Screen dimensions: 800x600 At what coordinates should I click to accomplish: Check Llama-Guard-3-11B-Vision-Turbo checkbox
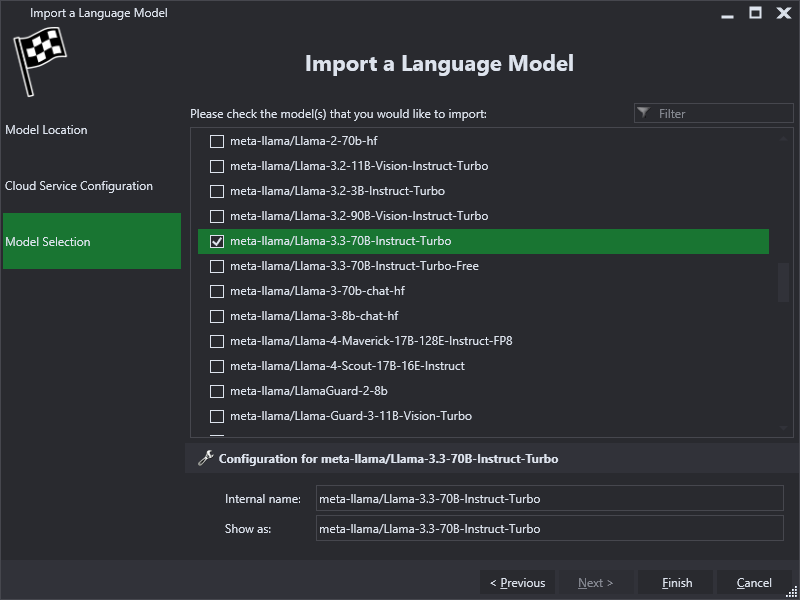(217, 416)
